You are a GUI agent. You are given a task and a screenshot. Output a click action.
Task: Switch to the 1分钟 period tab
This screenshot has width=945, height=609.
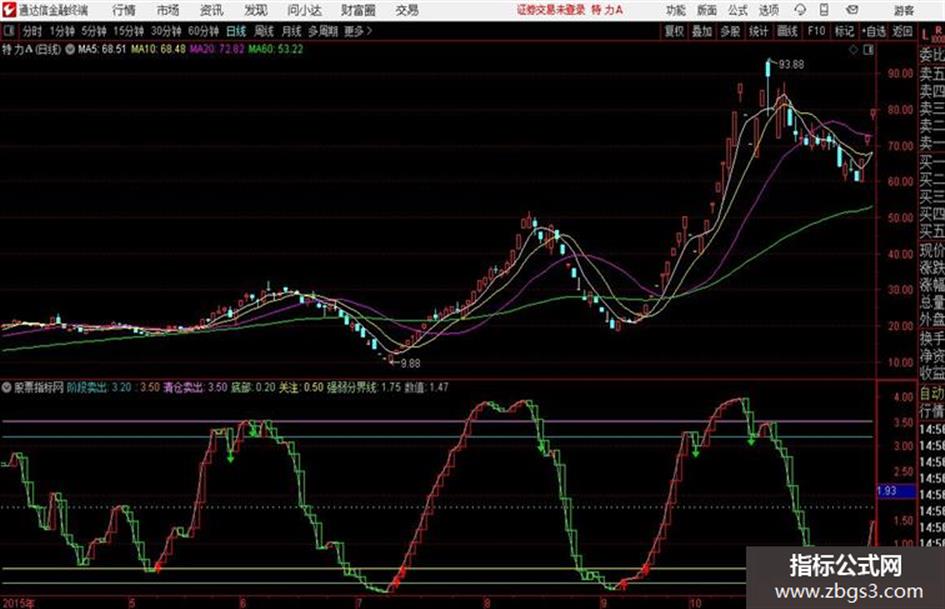pyautogui.click(x=62, y=31)
